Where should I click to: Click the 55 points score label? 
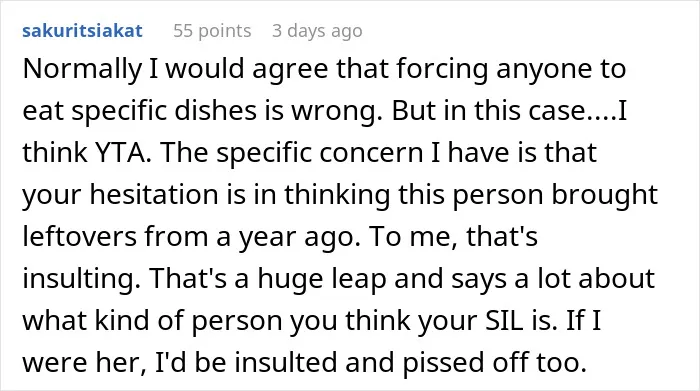pyautogui.click(x=212, y=31)
